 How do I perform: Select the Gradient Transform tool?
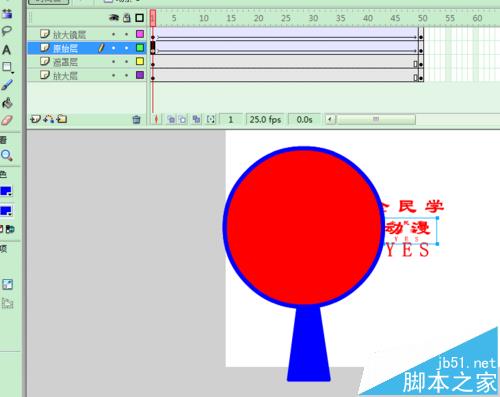pos(7,14)
